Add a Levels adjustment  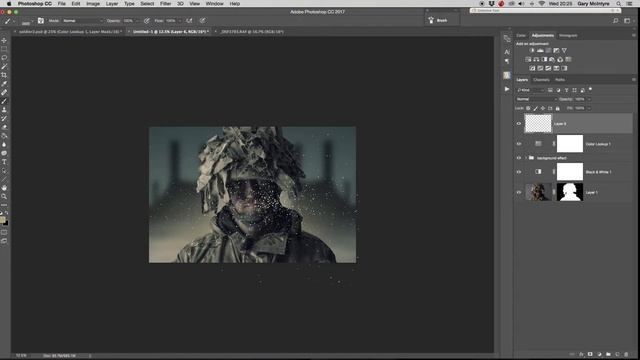click(x=540, y=50)
